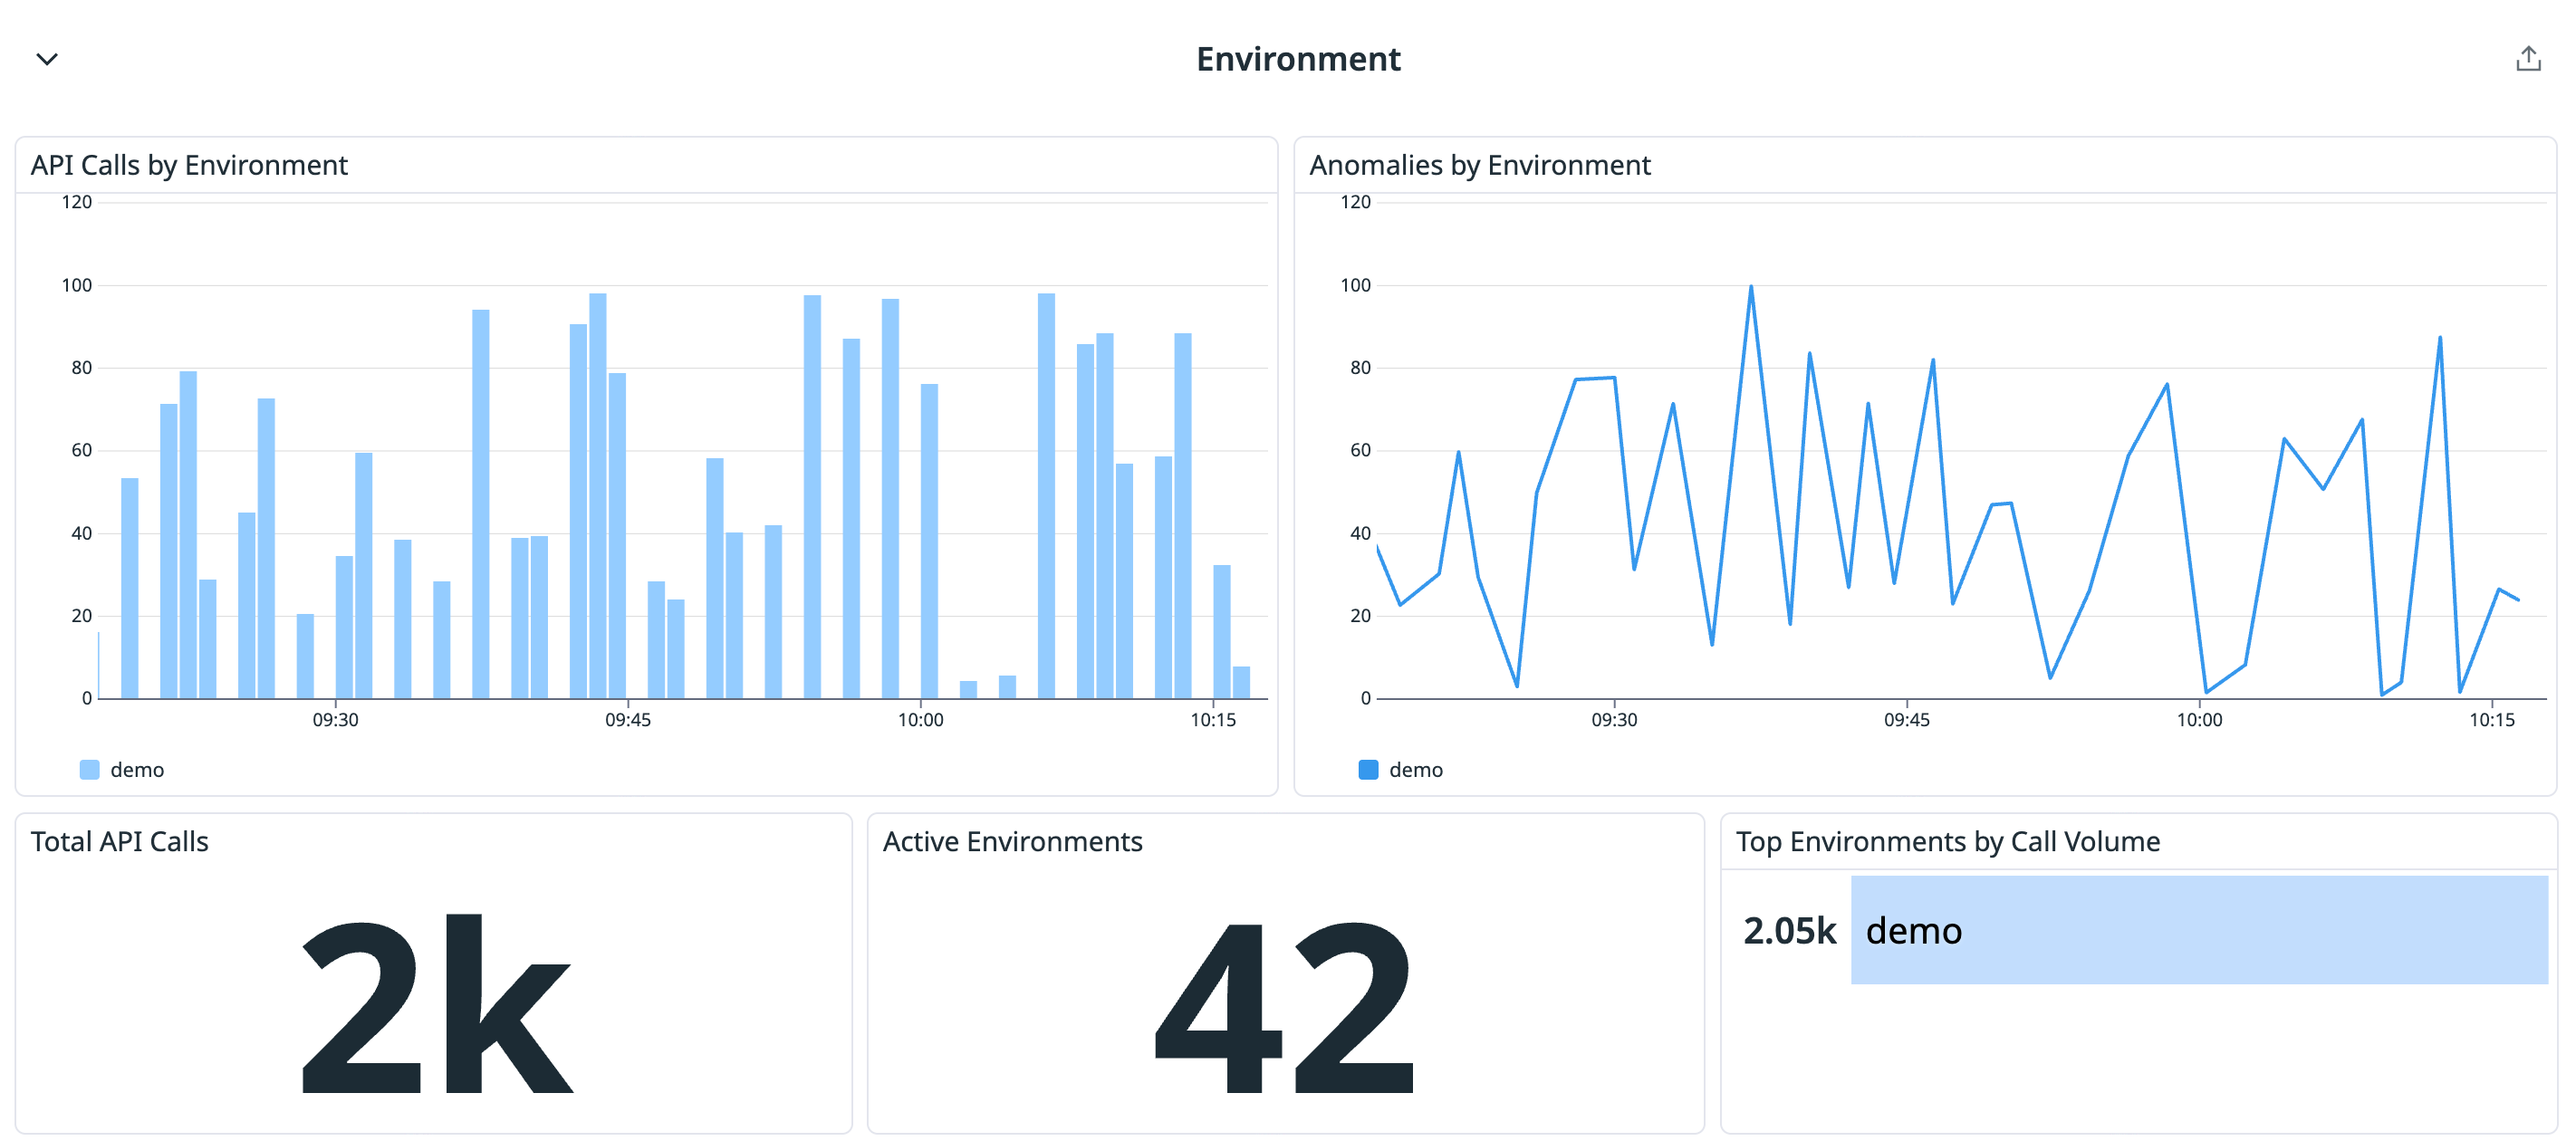
Task: Select Top Environments by Call Volume title
Action: click(1947, 841)
